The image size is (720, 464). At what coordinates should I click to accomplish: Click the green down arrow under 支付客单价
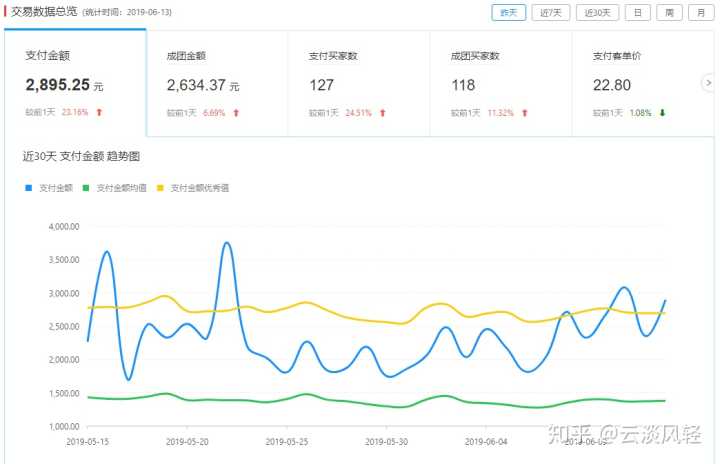point(662,113)
